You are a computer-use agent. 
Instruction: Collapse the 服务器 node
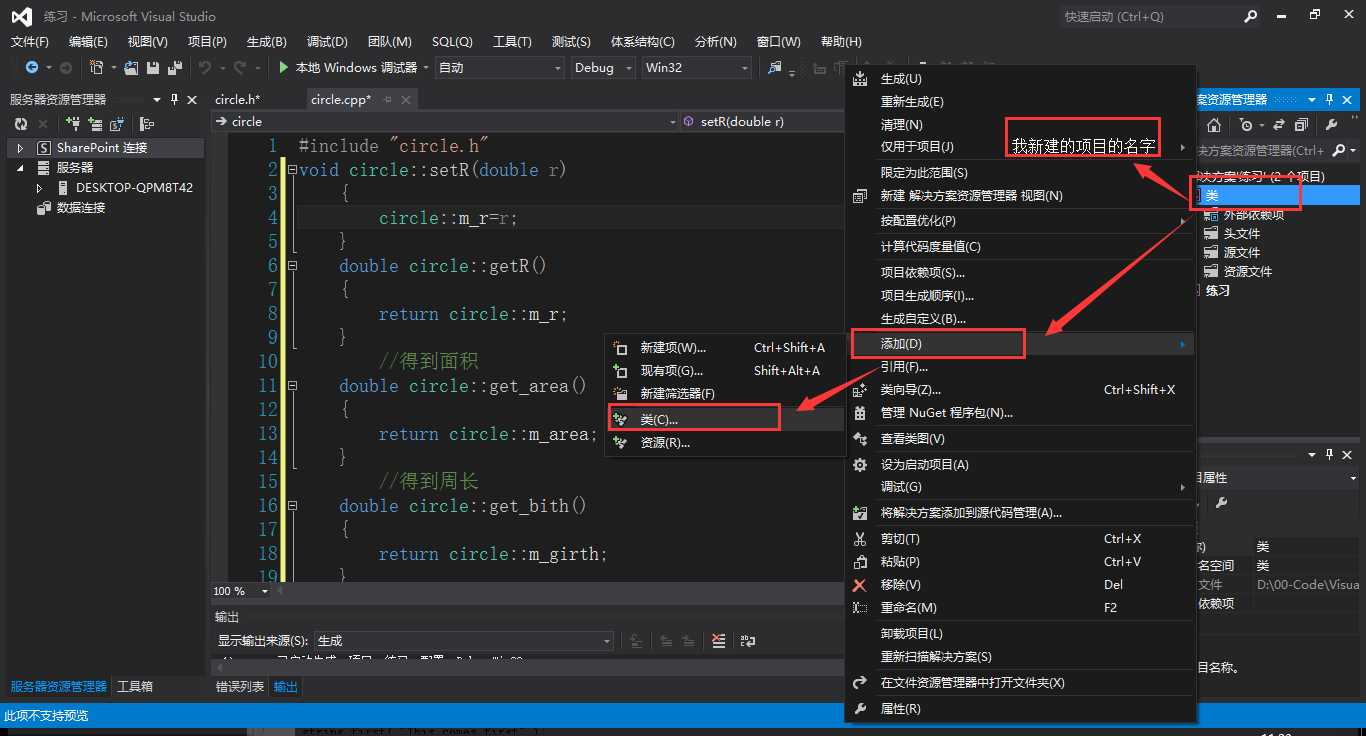coord(20,168)
